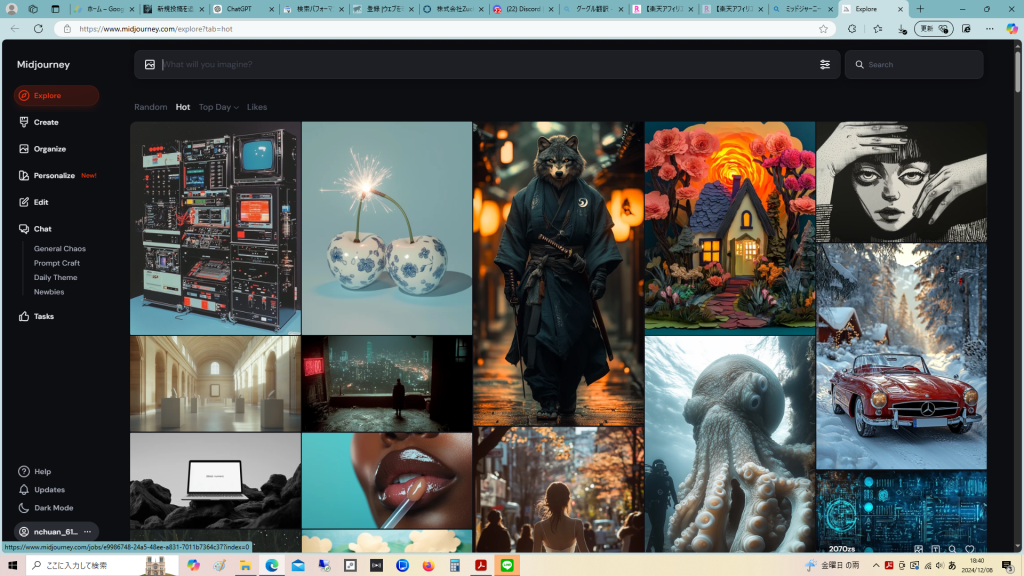Open the samurai wolf image
Viewport: 1024px width, 576px height.
[x=557, y=274]
